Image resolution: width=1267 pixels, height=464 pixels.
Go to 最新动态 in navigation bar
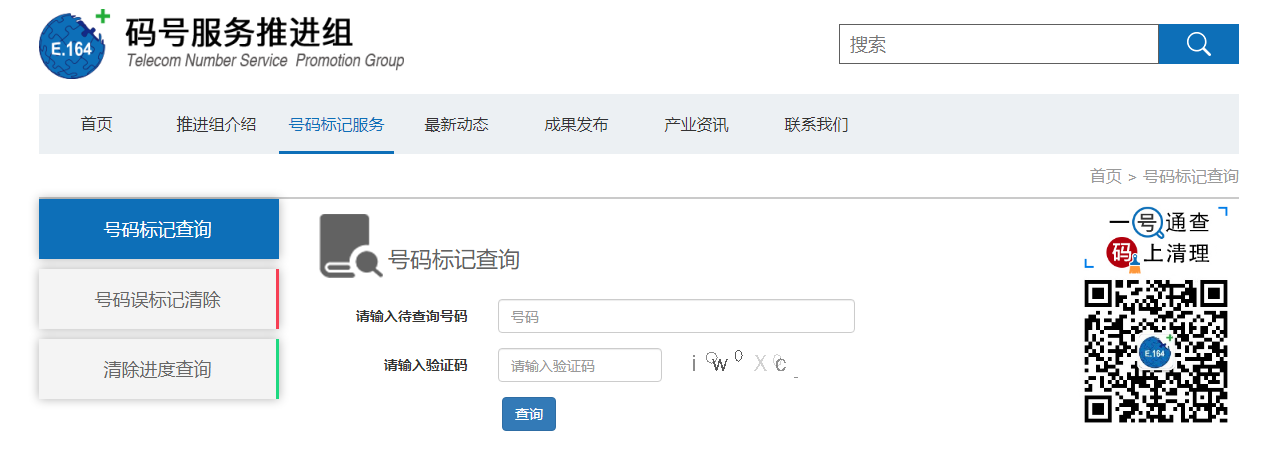point(456,125)
